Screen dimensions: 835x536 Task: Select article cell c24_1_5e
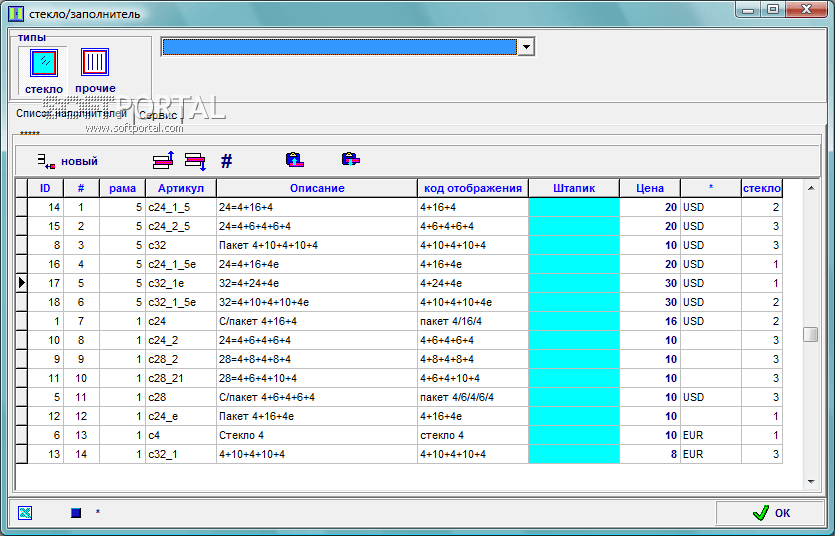[181, 264]
